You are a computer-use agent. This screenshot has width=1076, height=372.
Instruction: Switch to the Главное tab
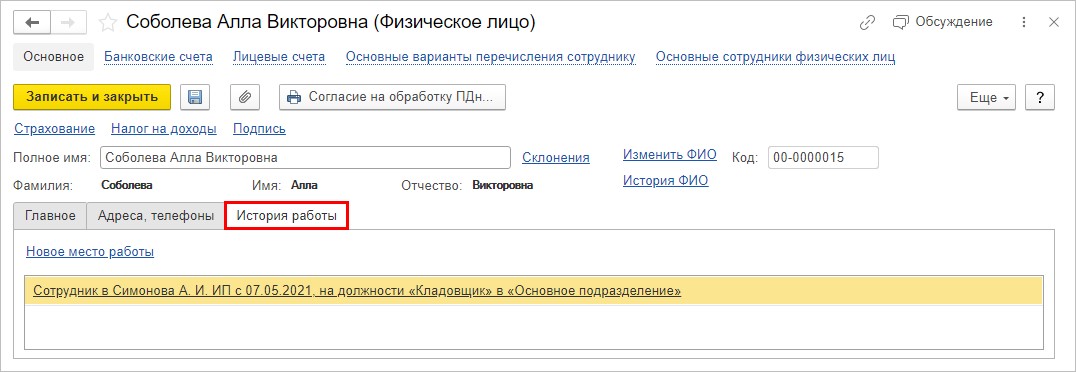(x=50, y=216)
